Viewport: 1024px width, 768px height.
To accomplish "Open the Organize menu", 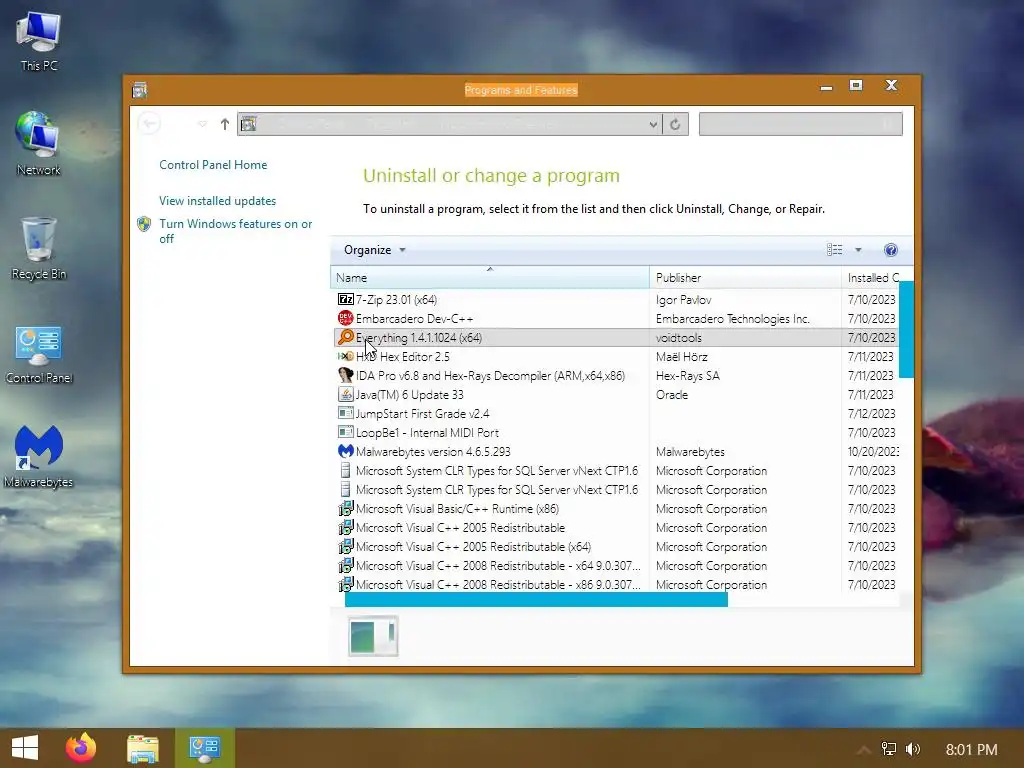I will coord(375,250).
